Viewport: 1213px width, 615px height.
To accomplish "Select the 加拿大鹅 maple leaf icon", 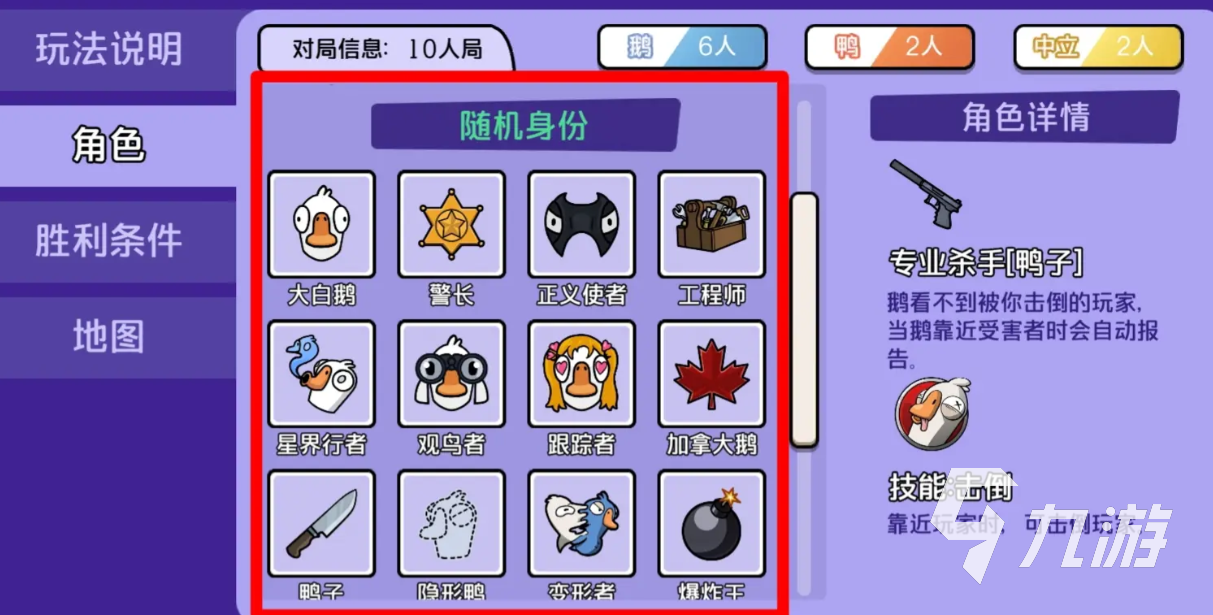I will coord(711,374).
